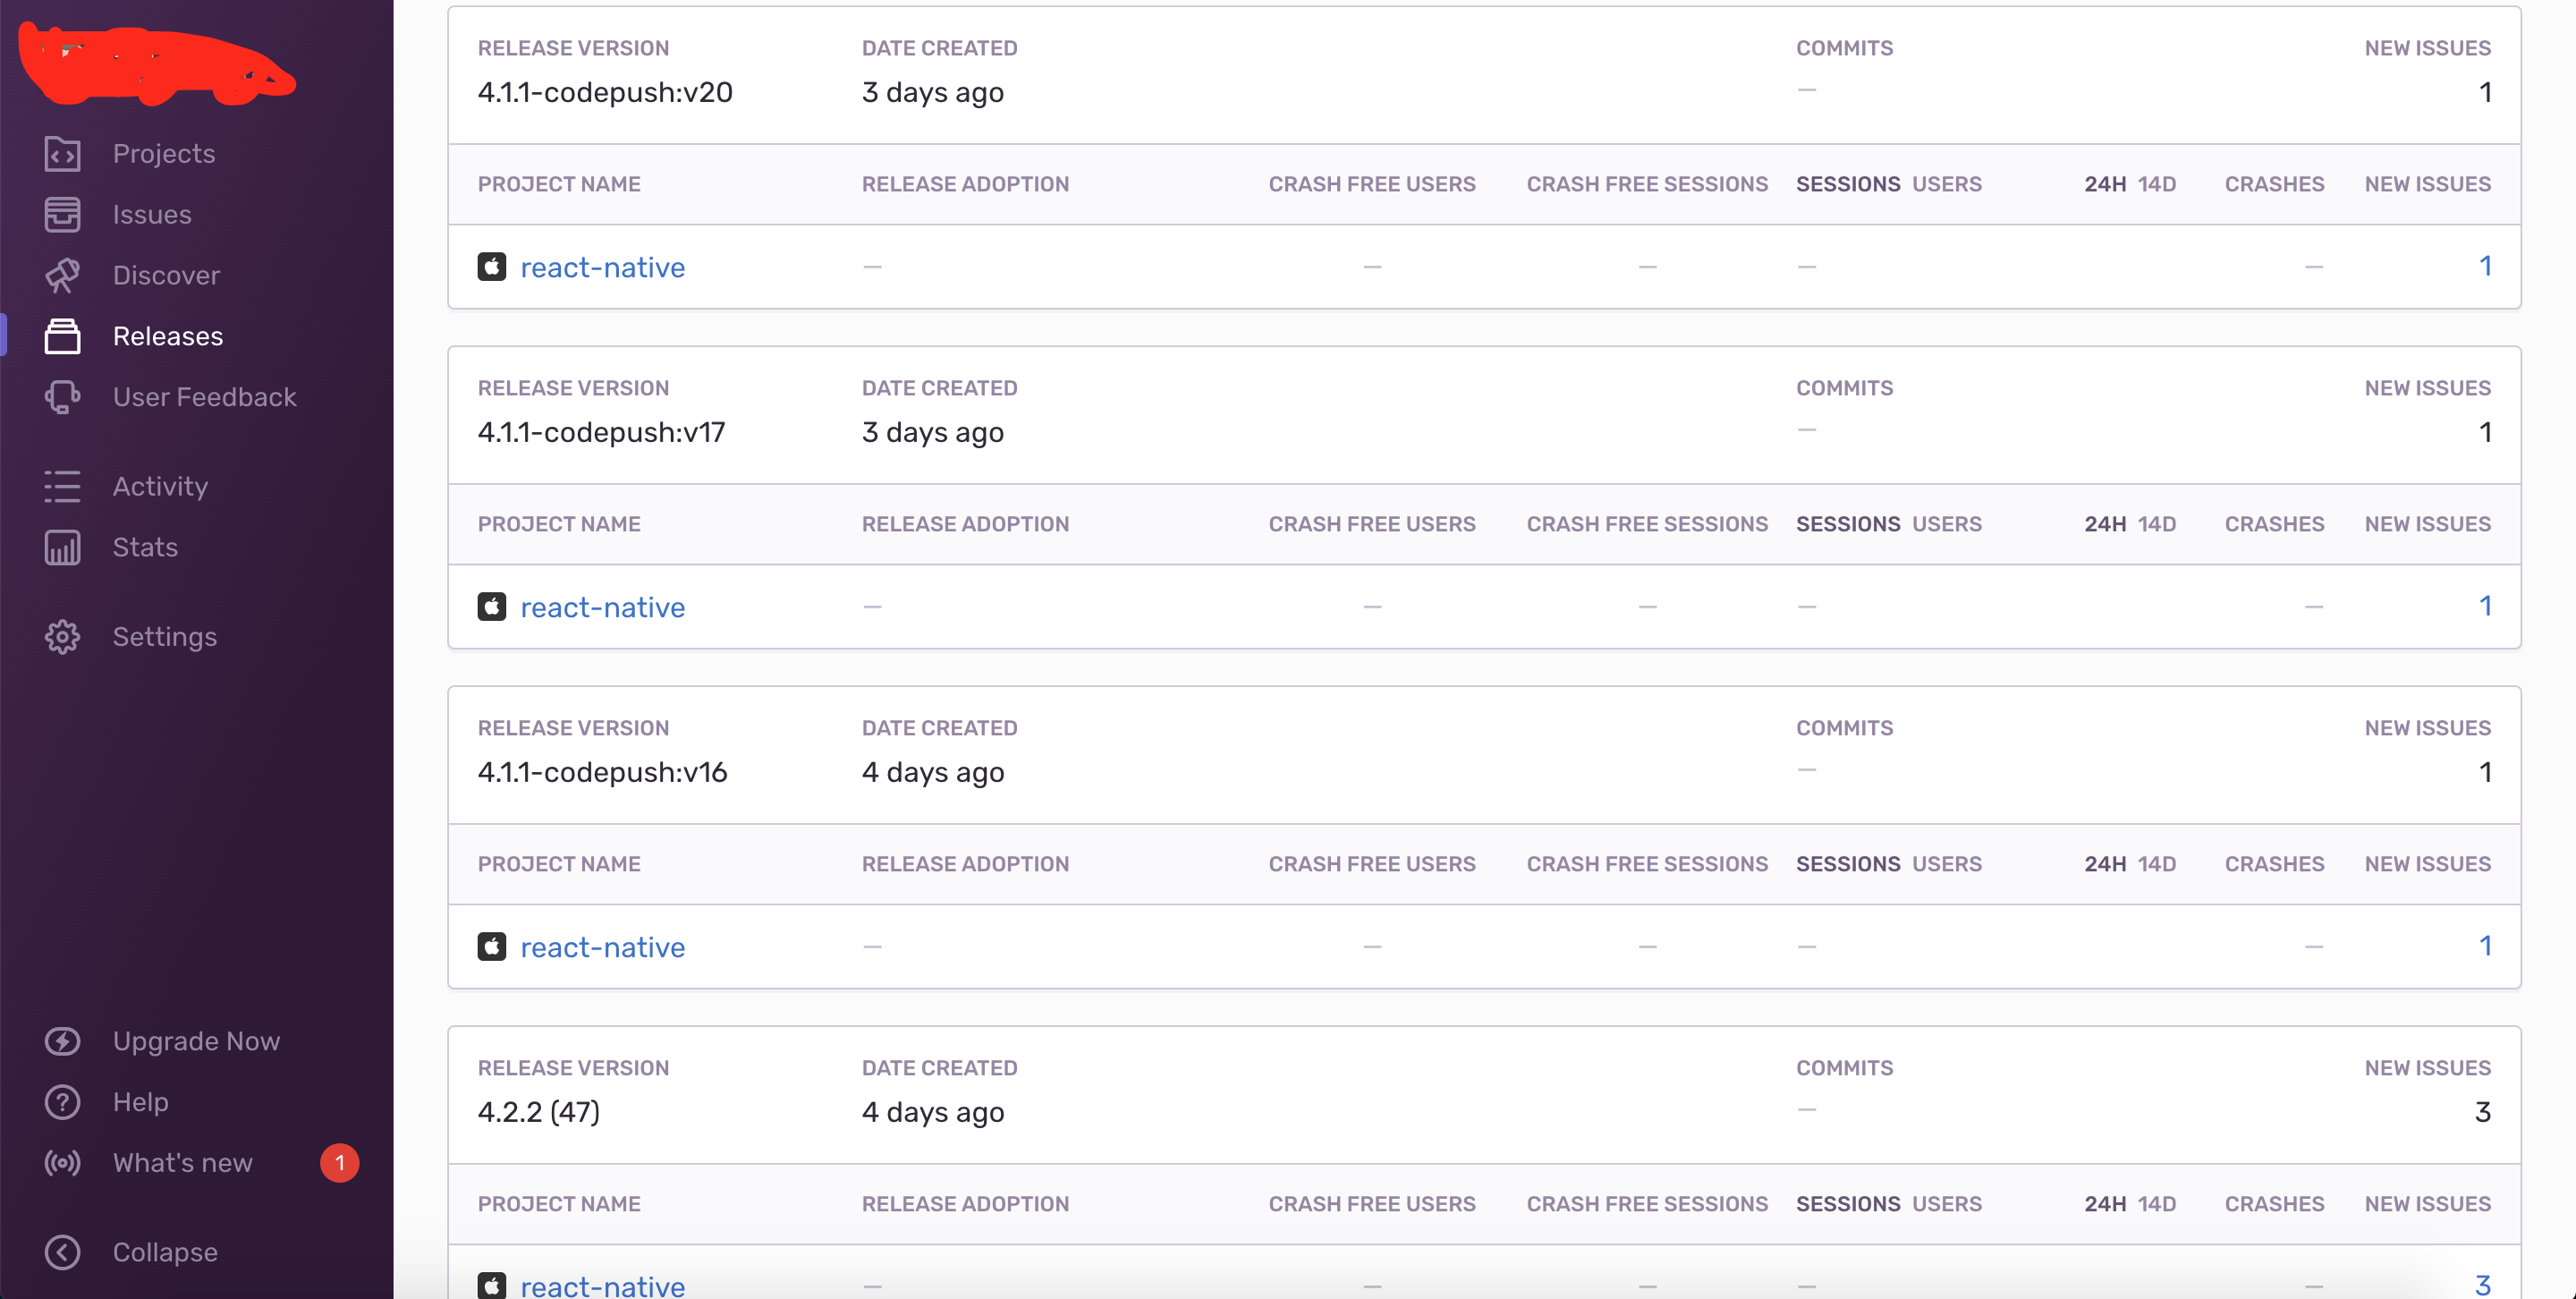Select 24H view for release 4.2.2
This screenshot has width=2576, height=1299.
2106,1204
